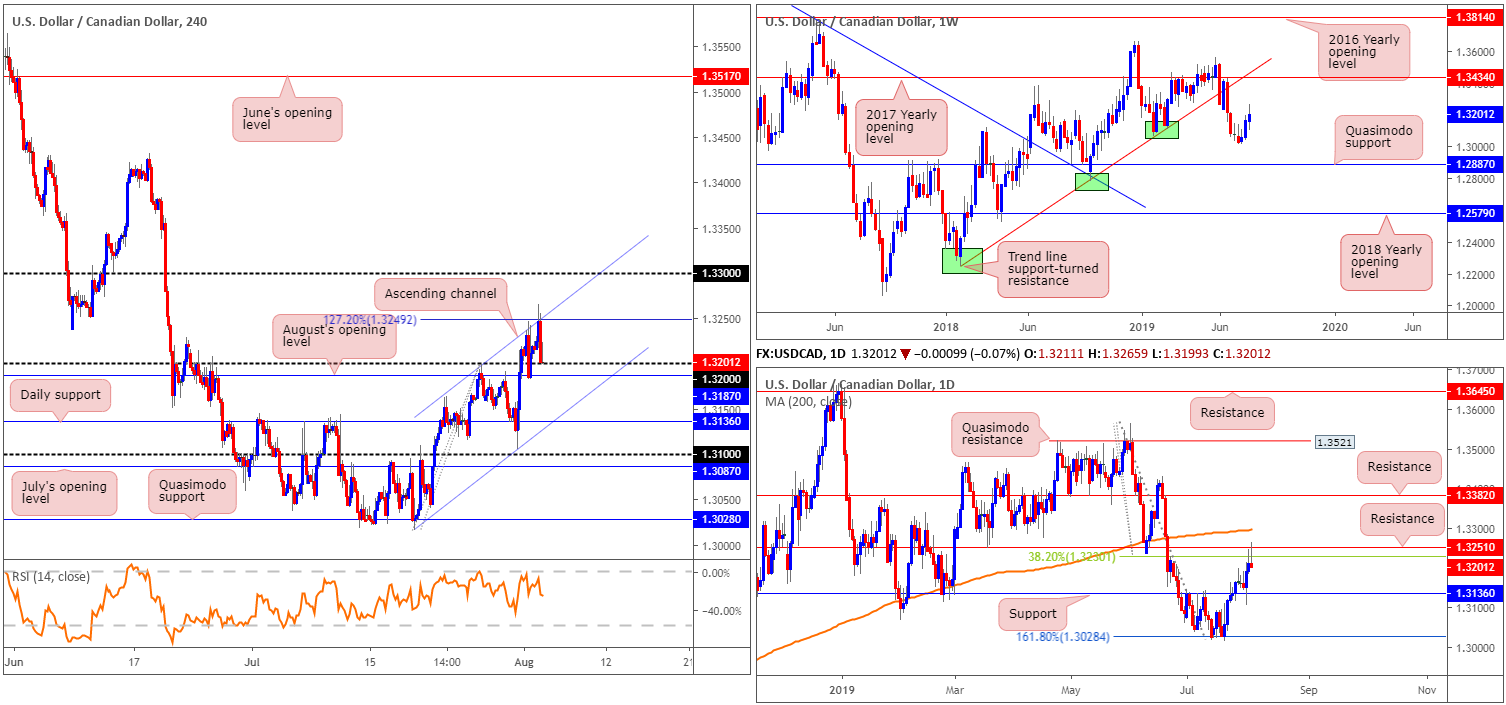
Task: Select the red 1.34340 weekly price label
Action: tap(1476, 77)
